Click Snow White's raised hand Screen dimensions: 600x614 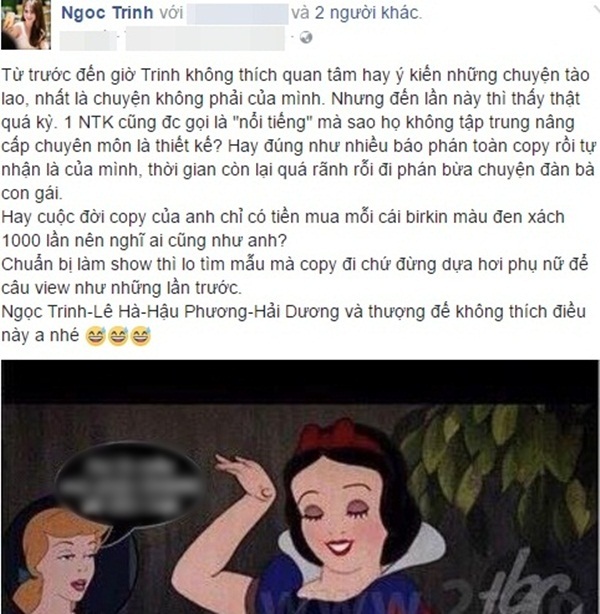(x=245, y=477)
